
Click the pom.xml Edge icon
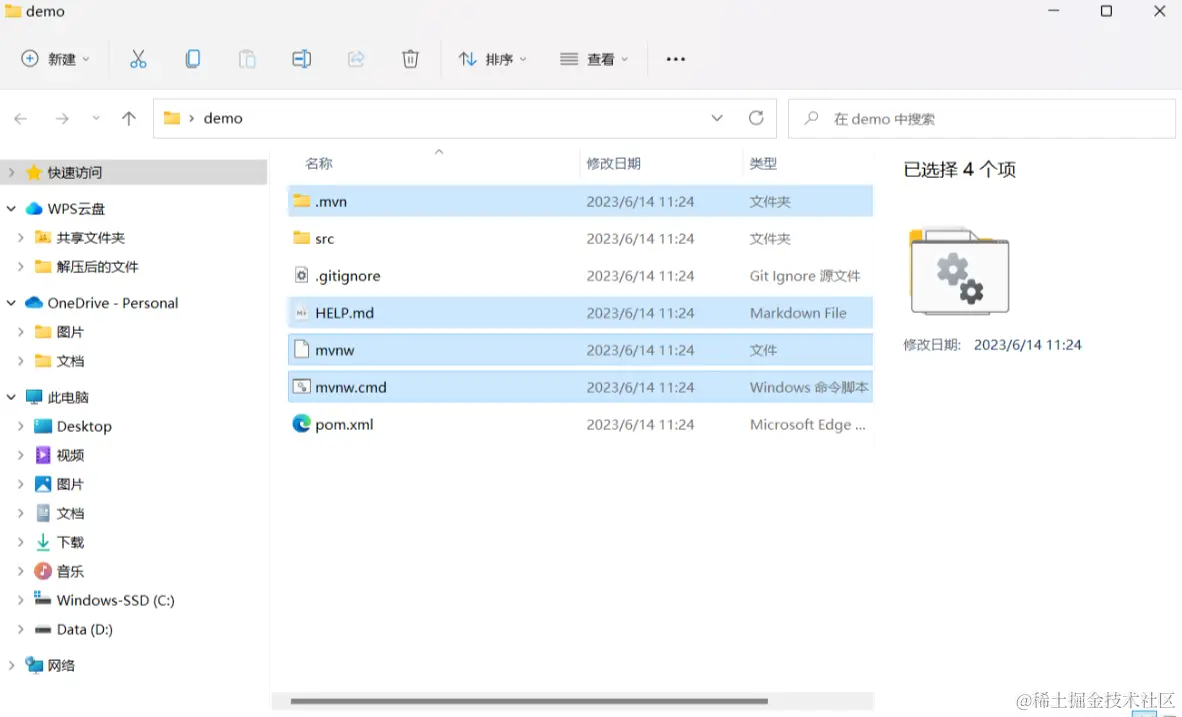coord(302,424)
